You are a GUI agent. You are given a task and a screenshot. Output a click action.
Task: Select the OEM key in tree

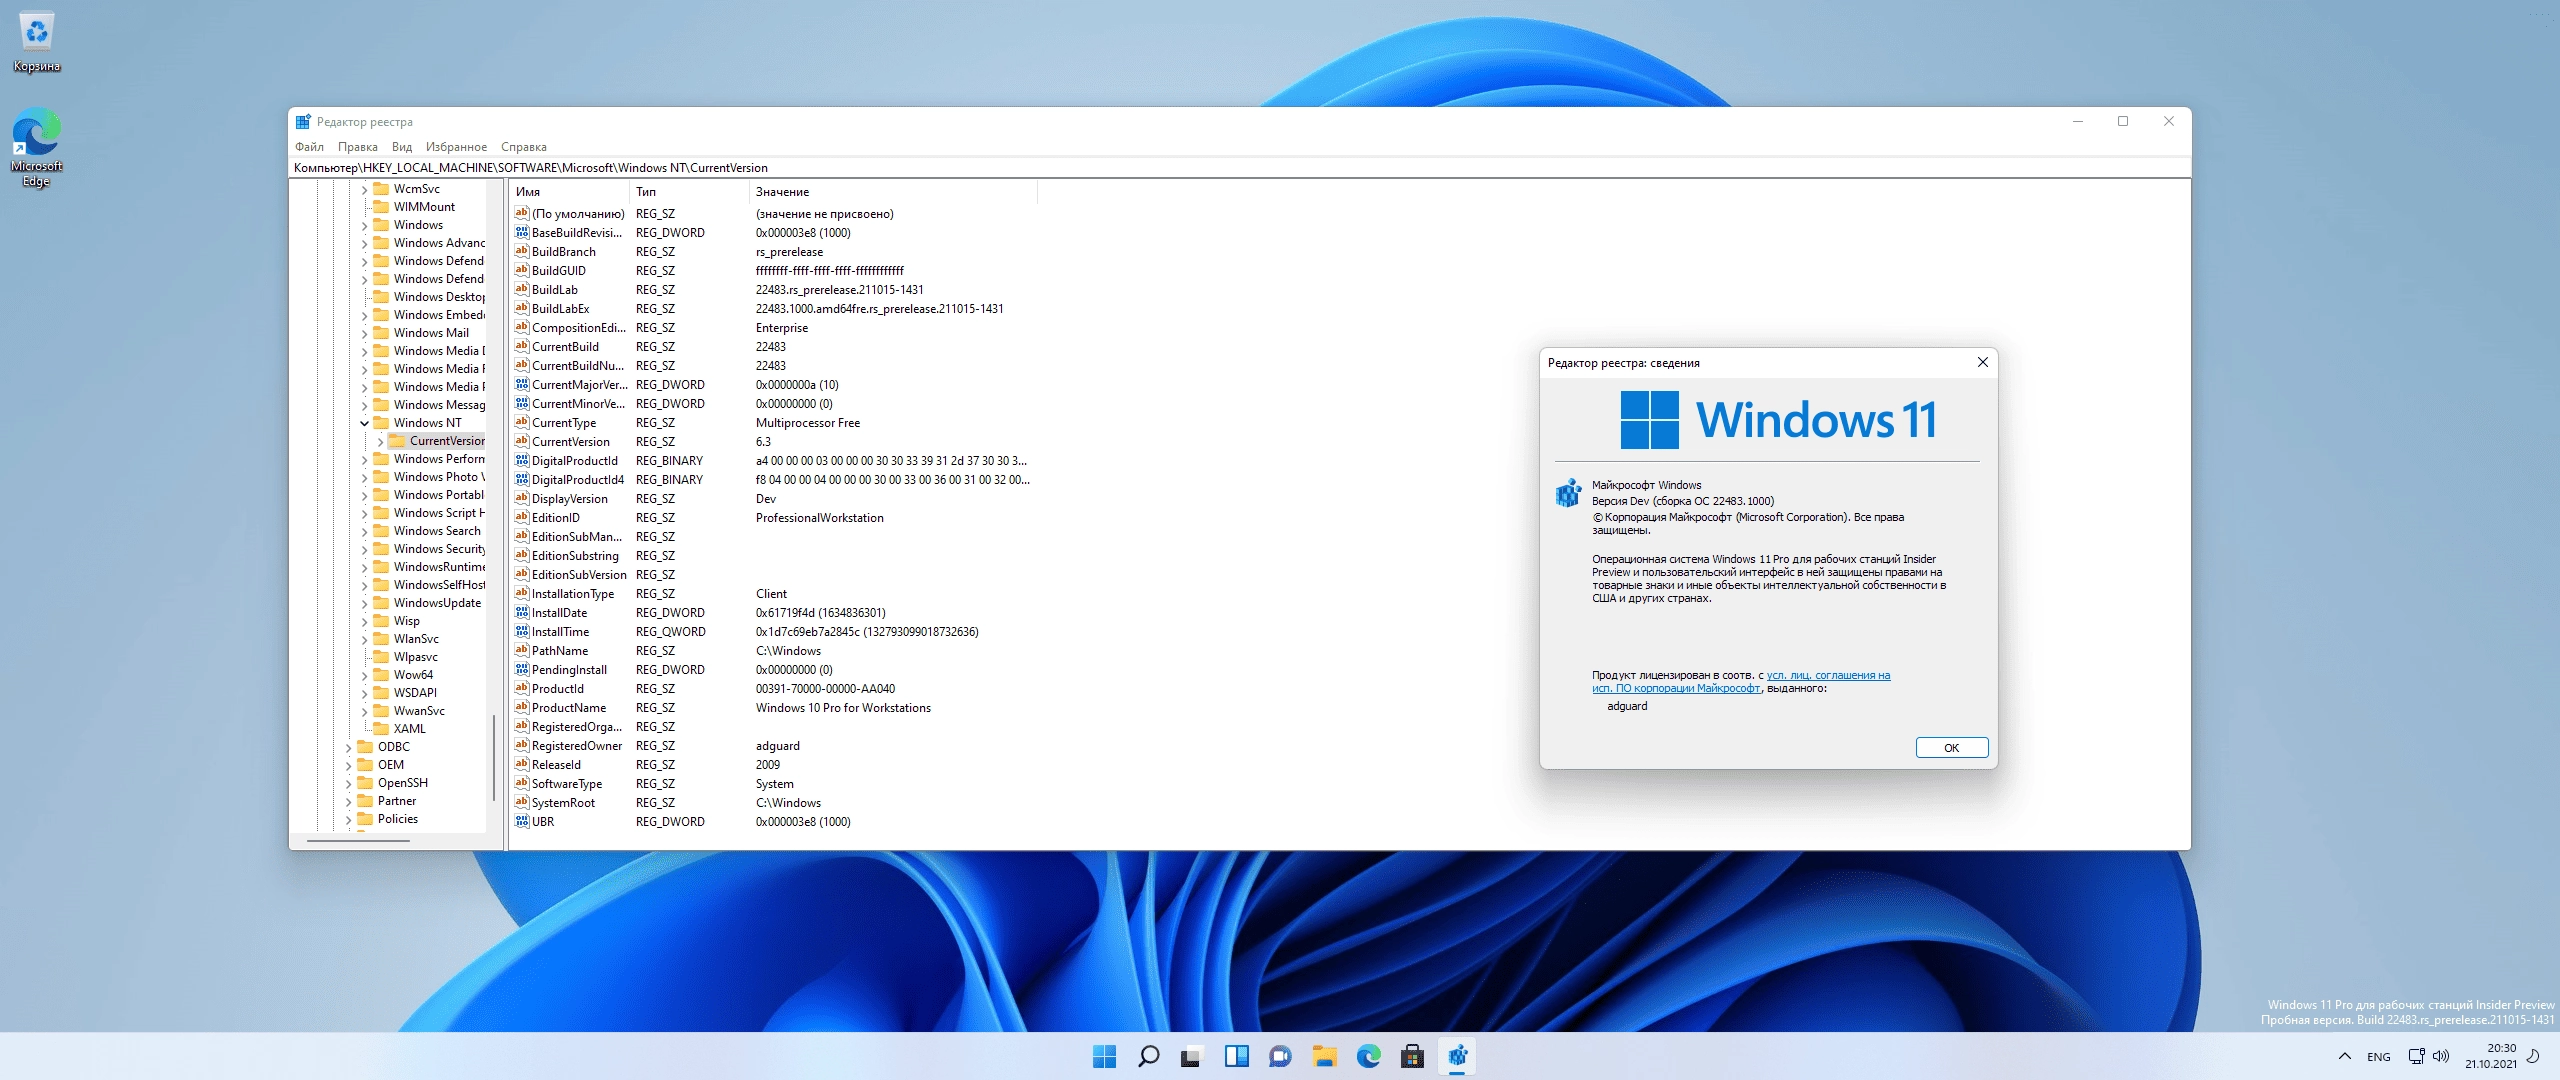coord(391,765)
